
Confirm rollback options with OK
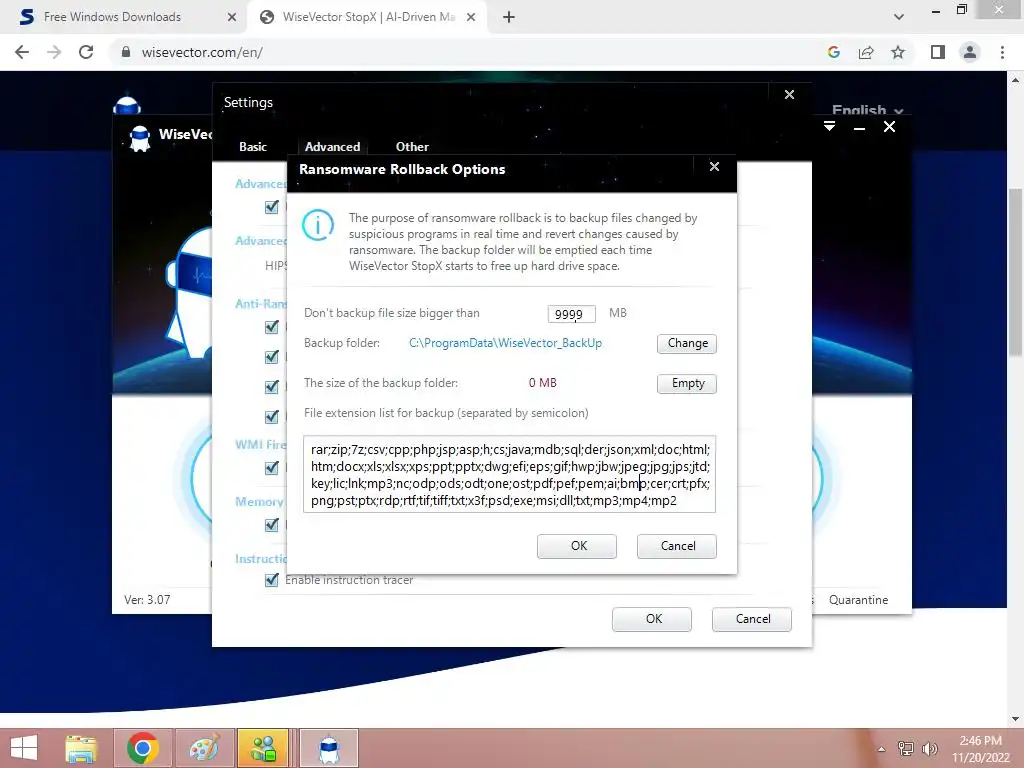tap(577, 546)
